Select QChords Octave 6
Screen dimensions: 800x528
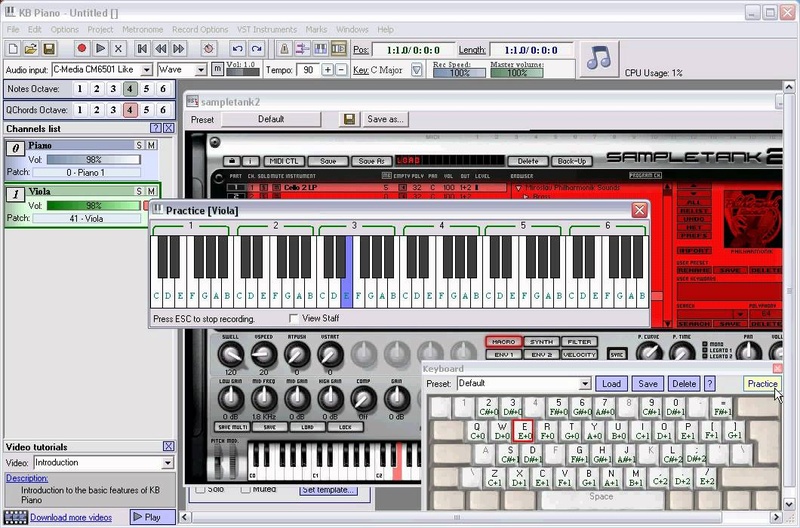[163, 110]
